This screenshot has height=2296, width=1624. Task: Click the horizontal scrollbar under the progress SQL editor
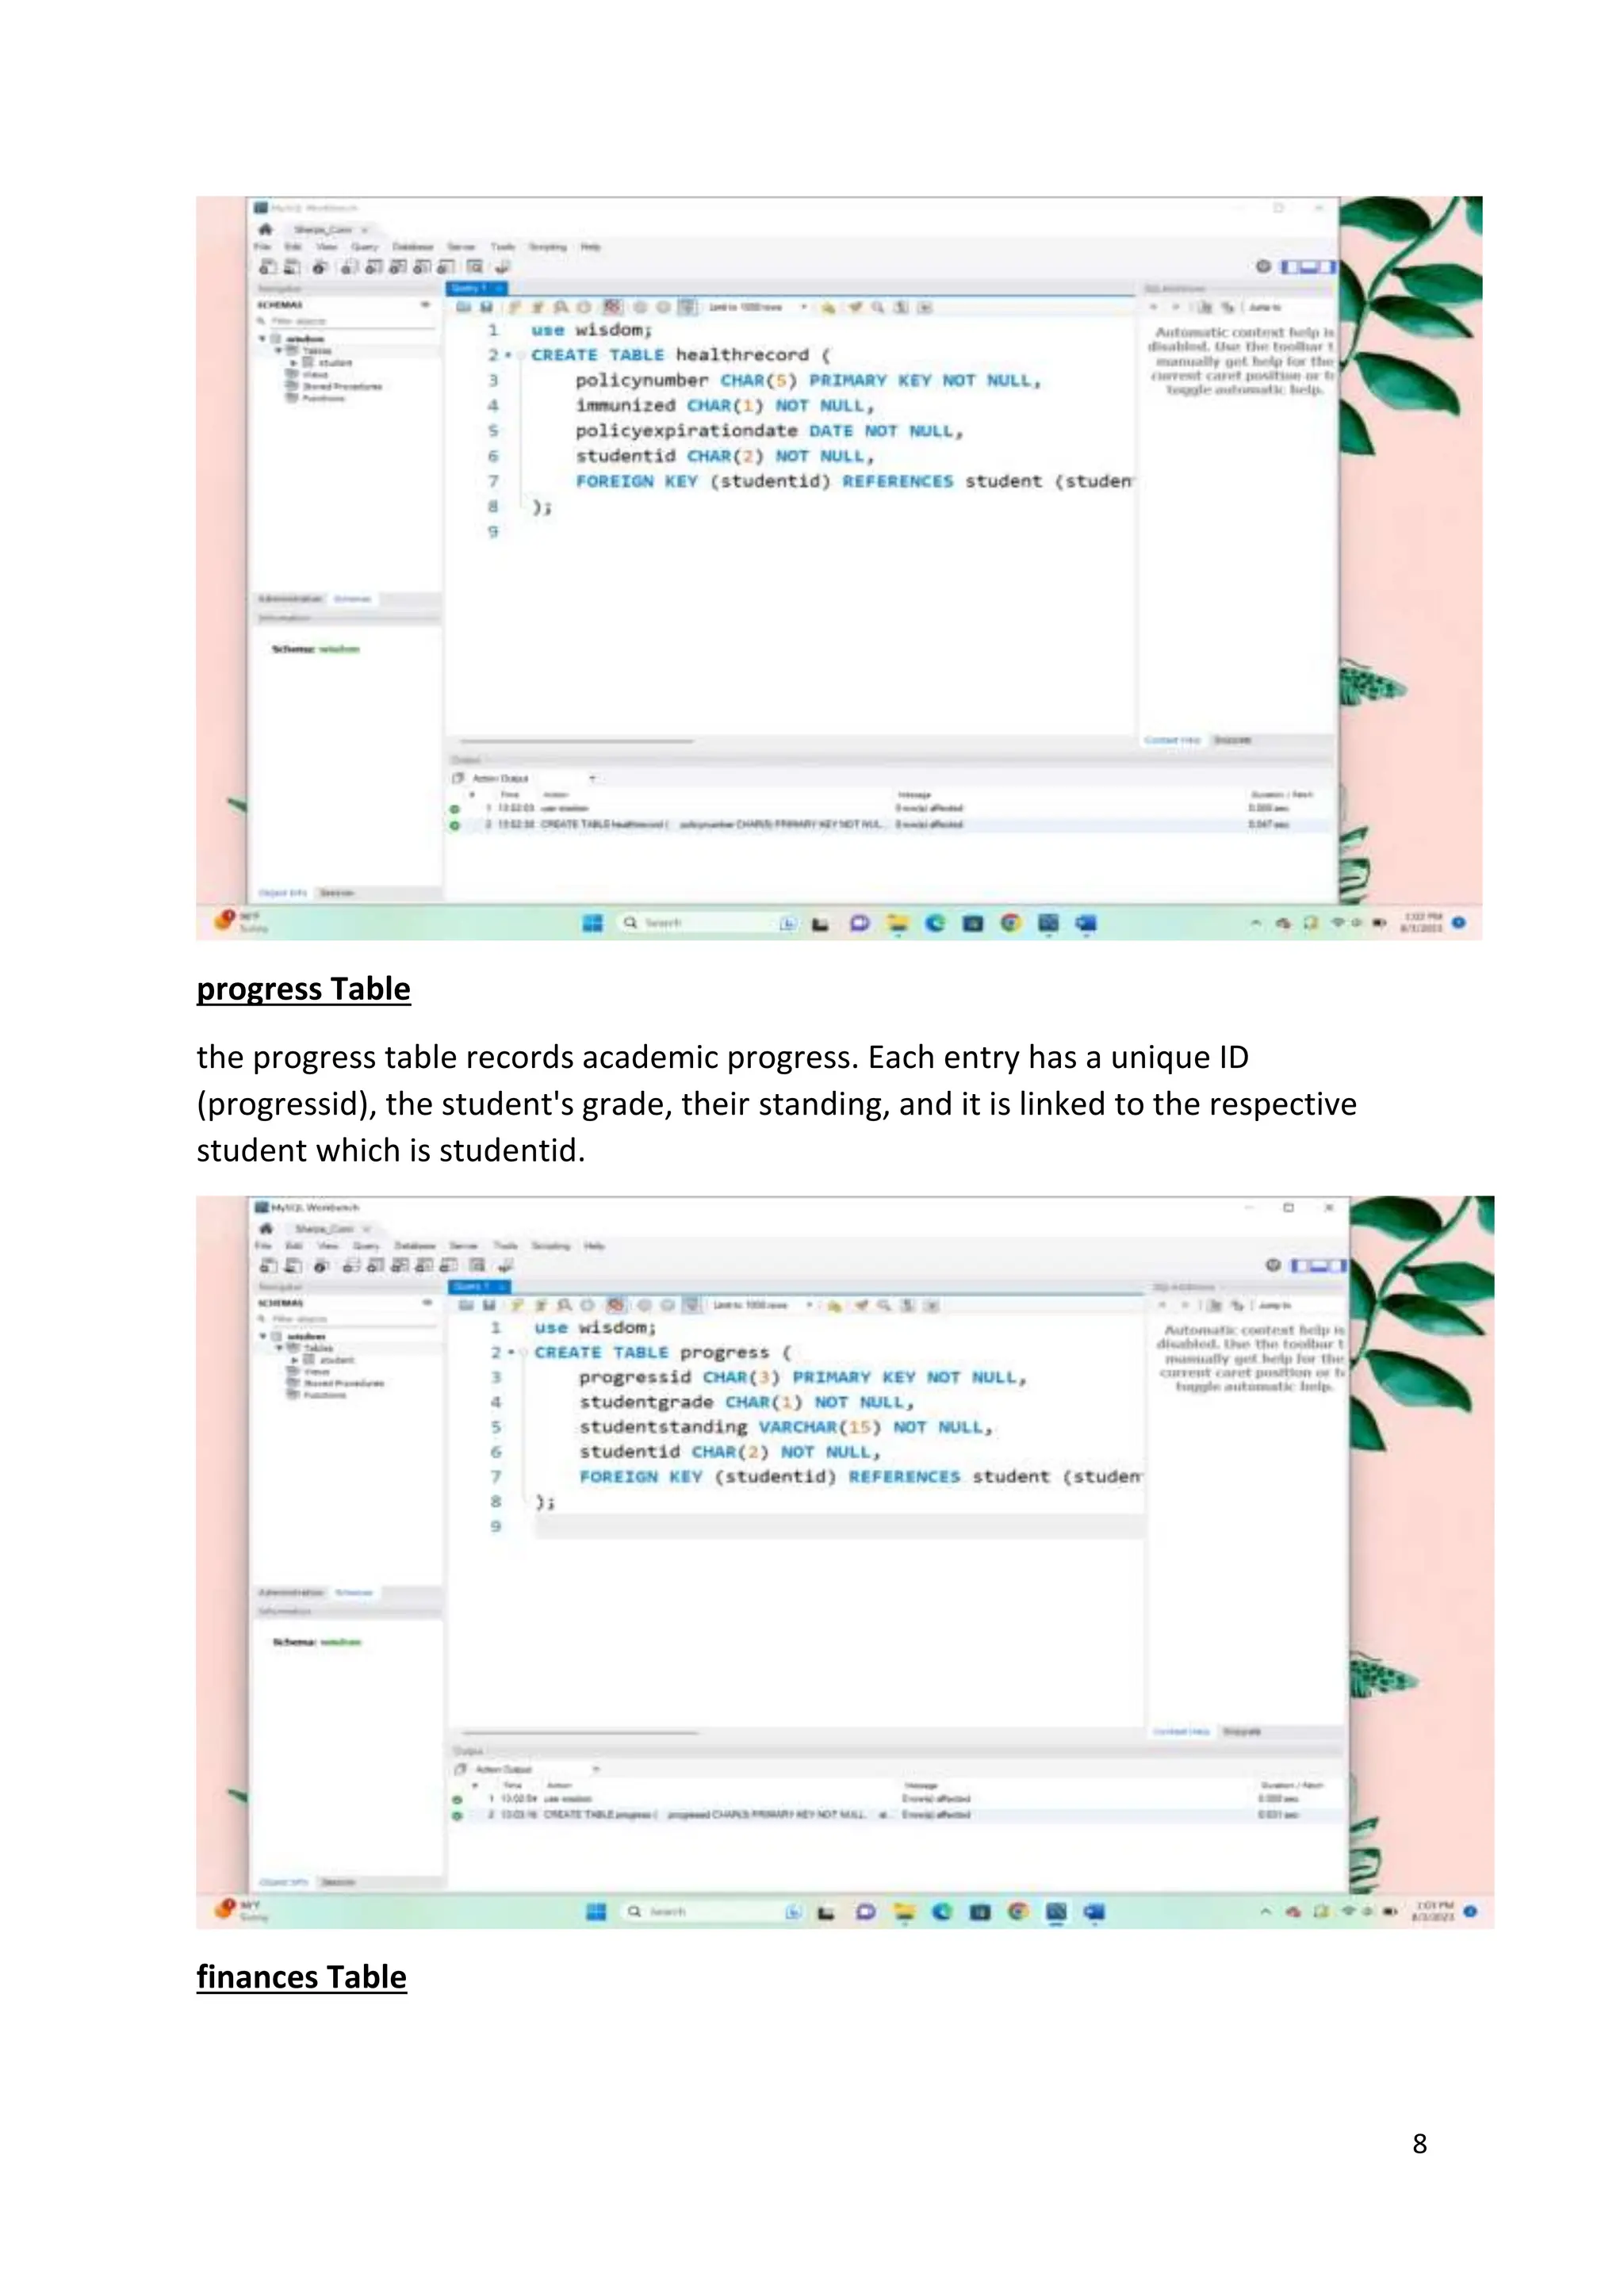pyautogui.click(x=580, y=1732)
